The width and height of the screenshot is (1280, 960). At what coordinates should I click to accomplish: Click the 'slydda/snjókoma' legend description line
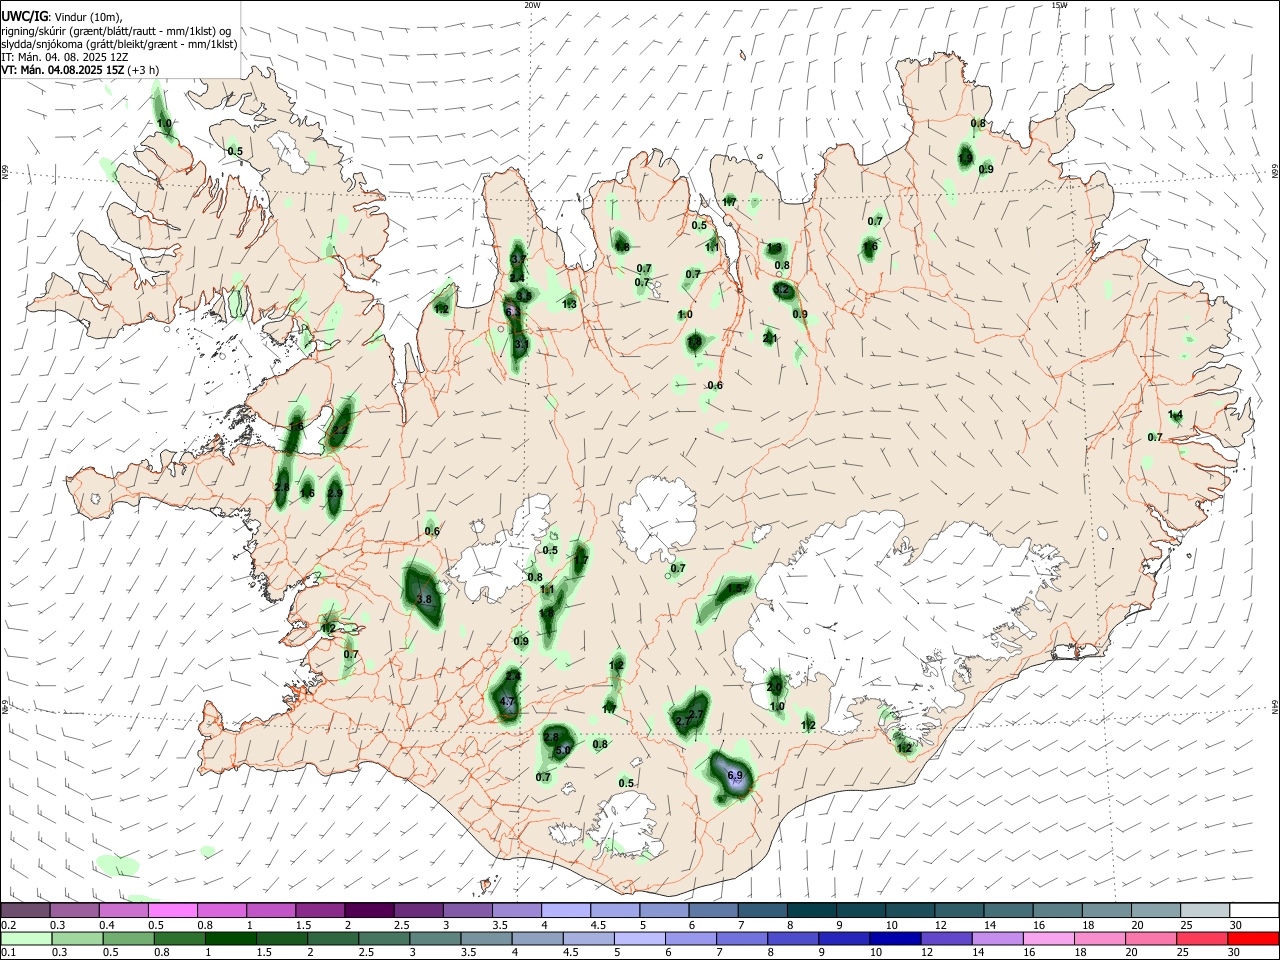pyautogui.click(x=119, y=44)
